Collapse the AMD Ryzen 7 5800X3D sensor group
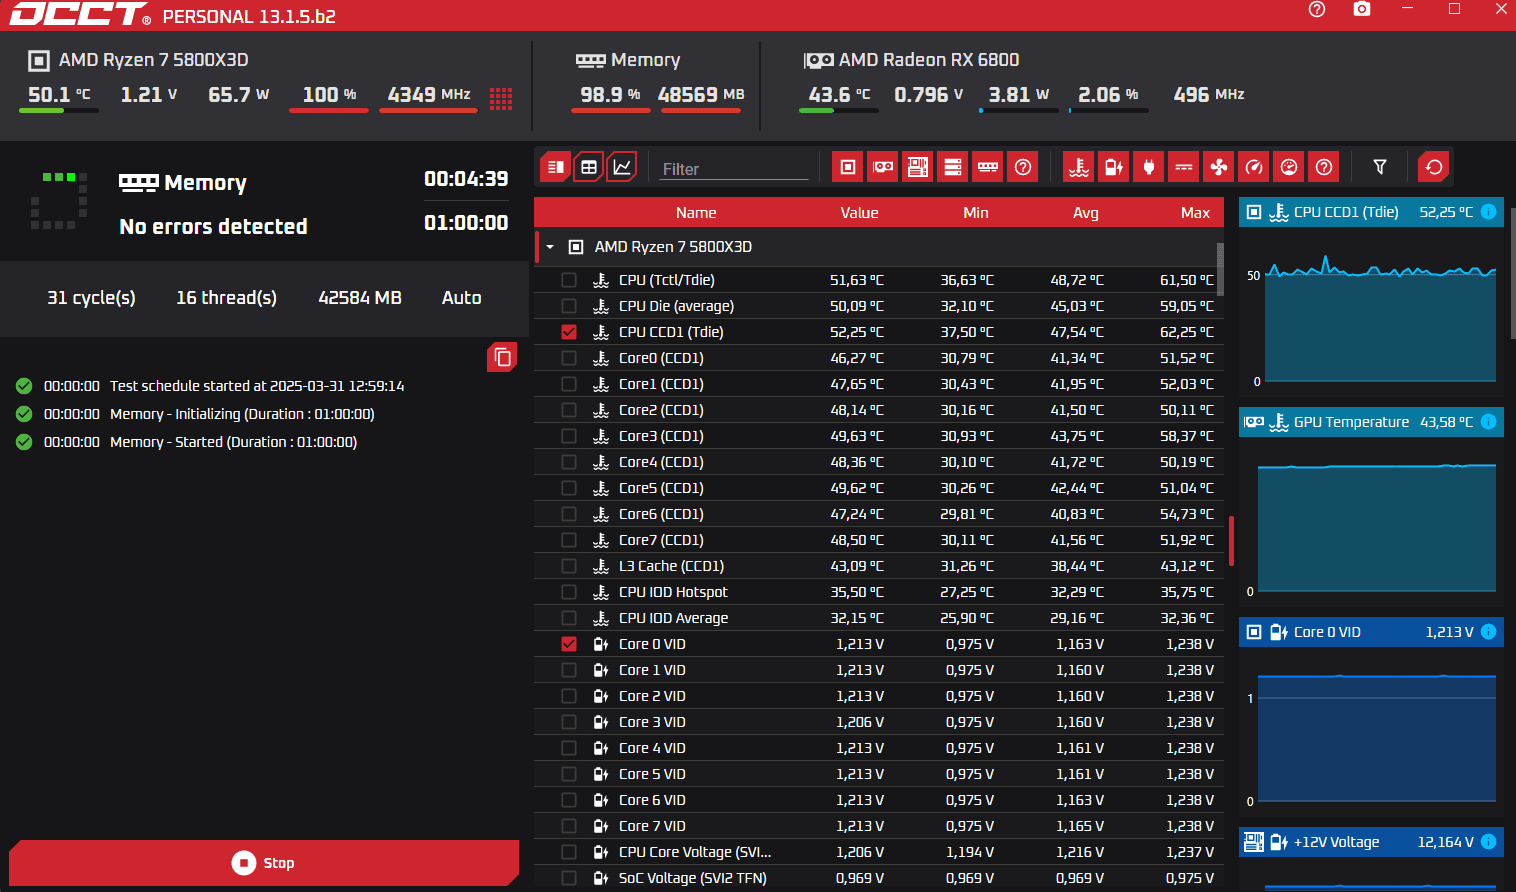Screen dimensions: 1516x892 point(550,247)
